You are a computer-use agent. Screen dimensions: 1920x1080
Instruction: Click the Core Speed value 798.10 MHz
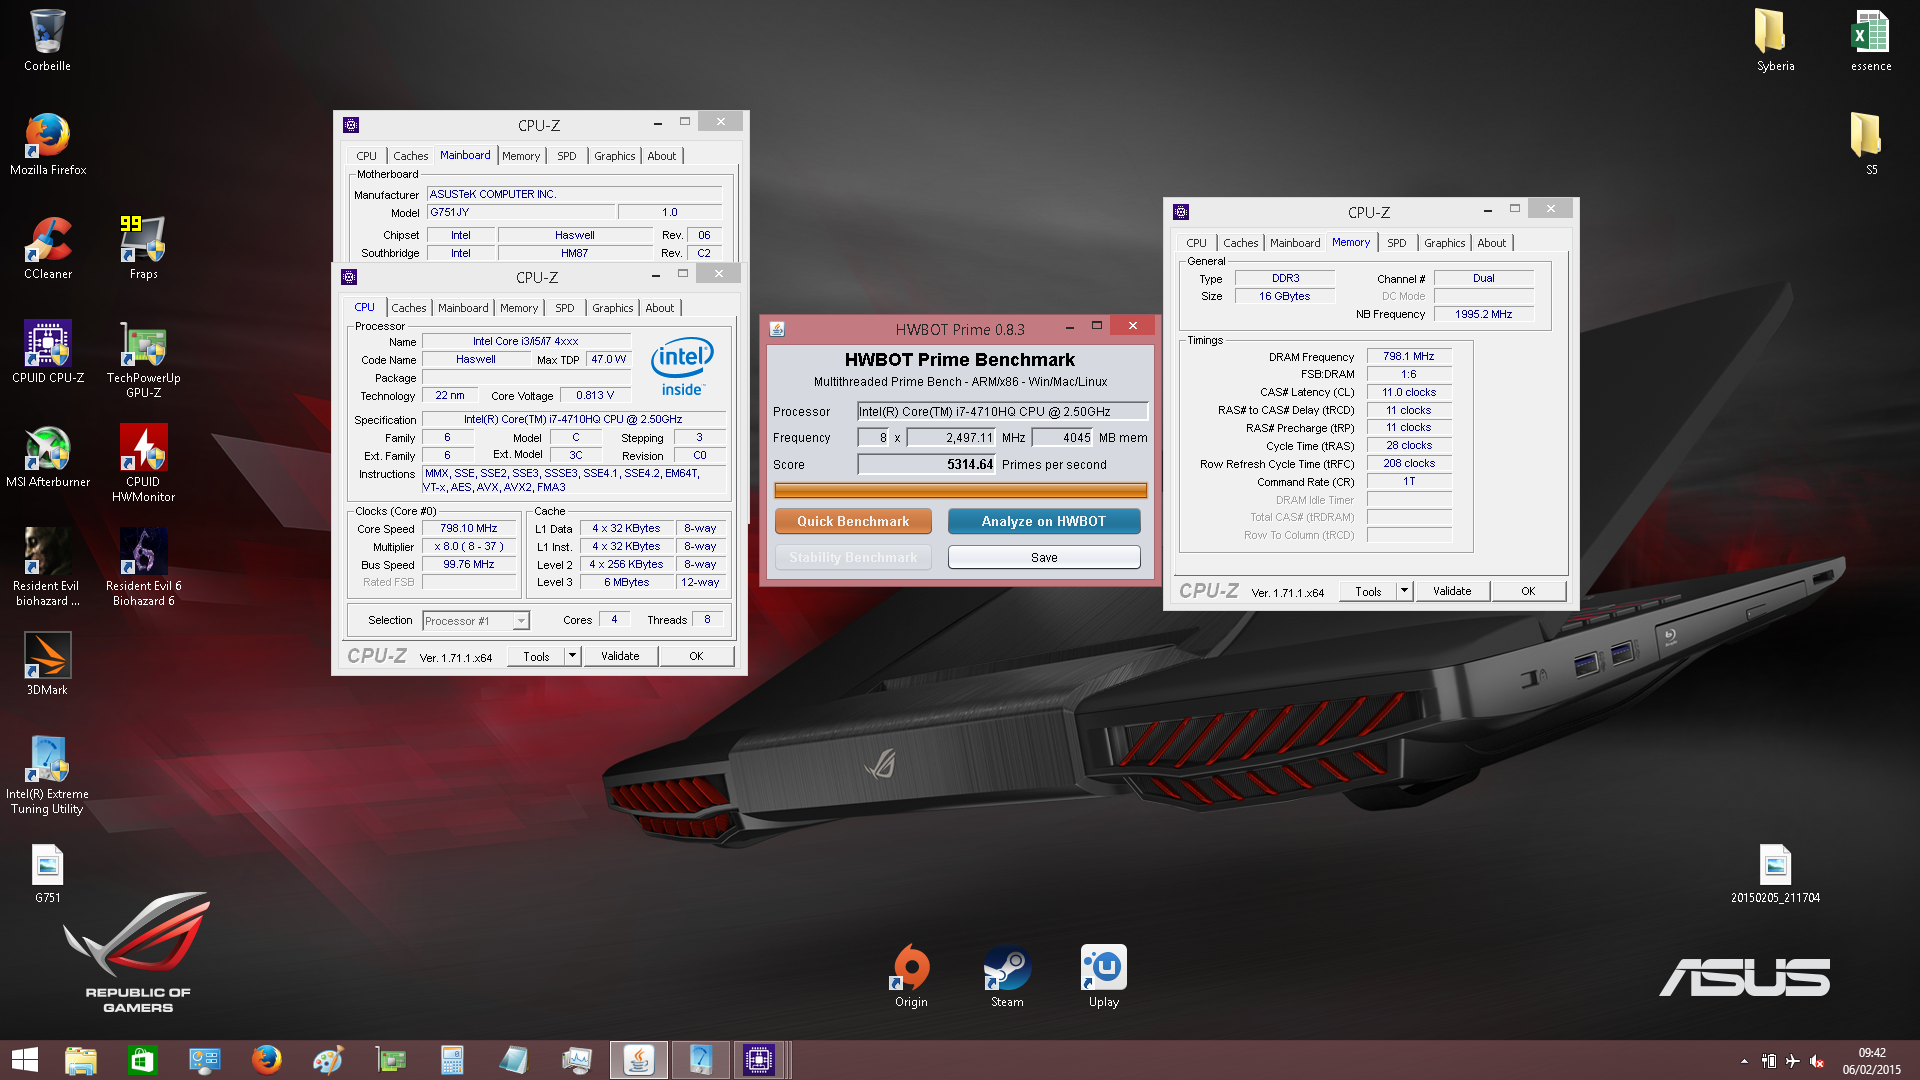[x=468, y=528]
